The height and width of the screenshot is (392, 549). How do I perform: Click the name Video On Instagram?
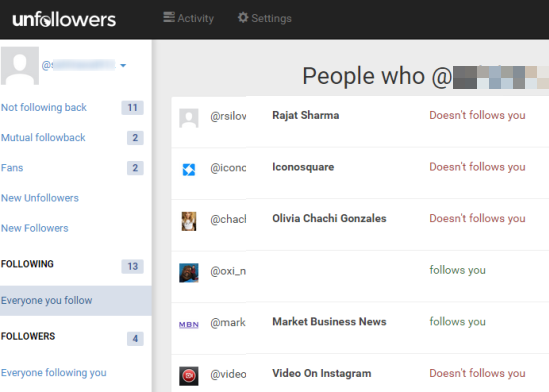pyautogui.click(x=321, y=373)
